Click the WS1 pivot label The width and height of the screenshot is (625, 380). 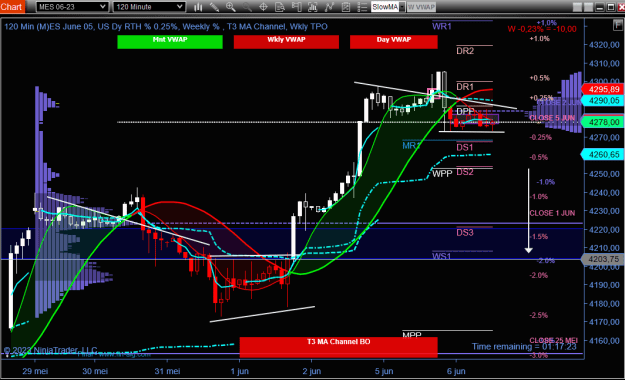[442, 256]
